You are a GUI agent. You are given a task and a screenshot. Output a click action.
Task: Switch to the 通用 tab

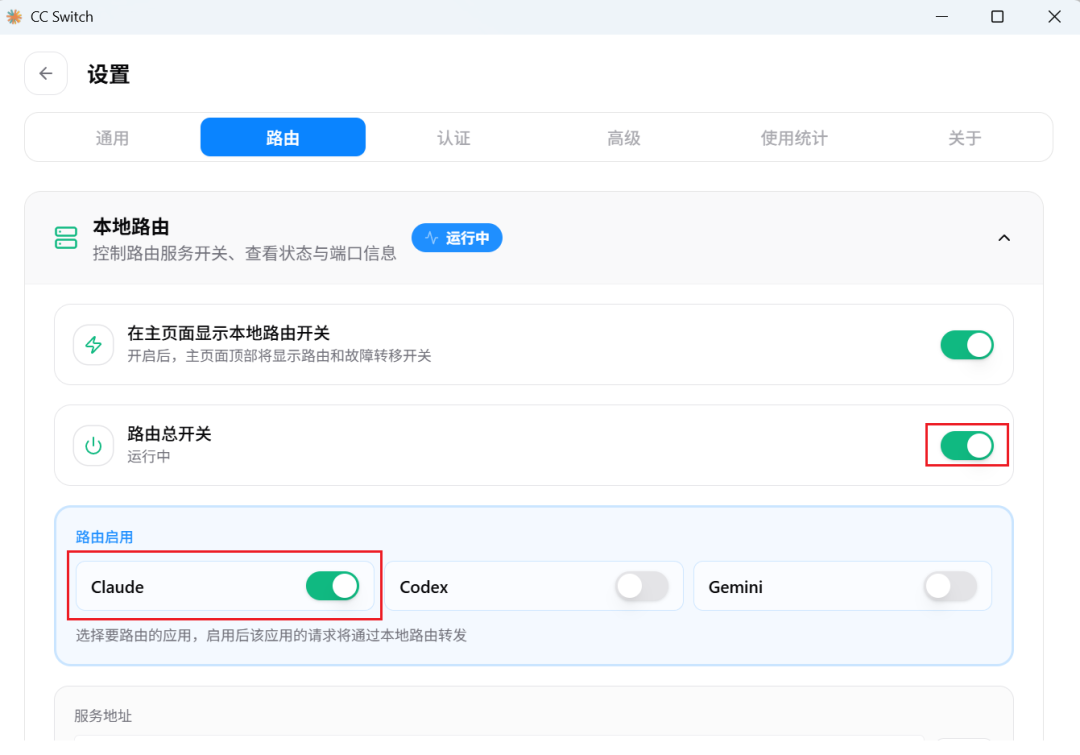[x=112, y=138]
